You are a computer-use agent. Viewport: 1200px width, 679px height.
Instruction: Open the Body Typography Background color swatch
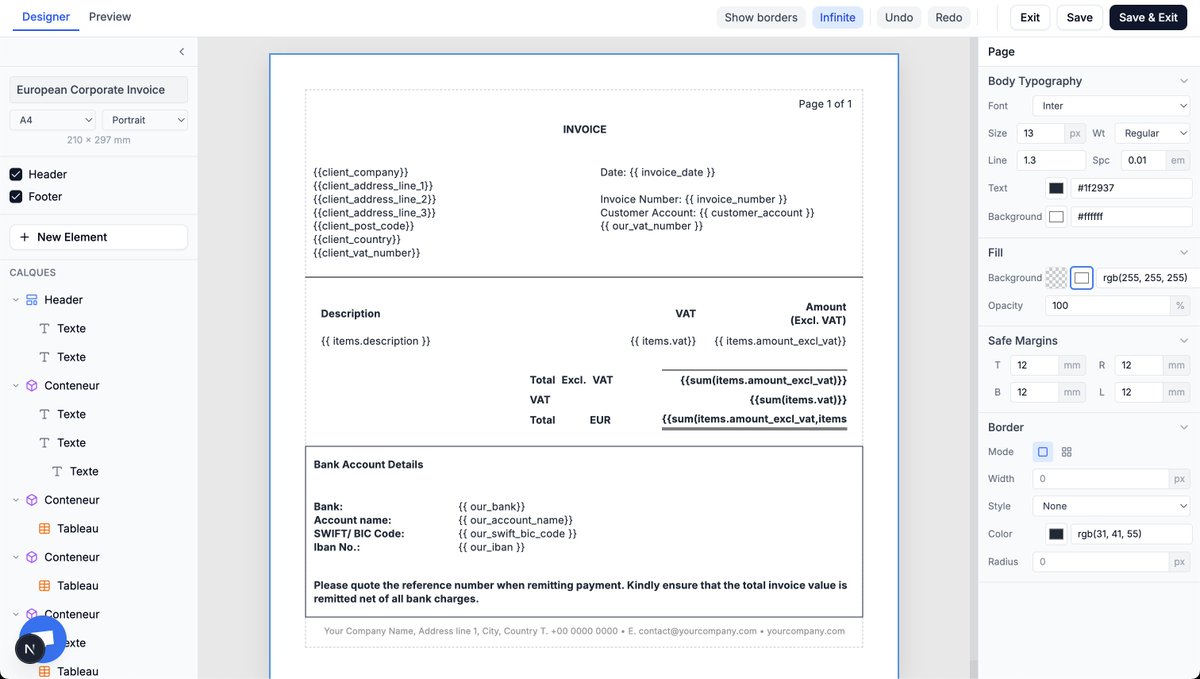click(1056, 217)
